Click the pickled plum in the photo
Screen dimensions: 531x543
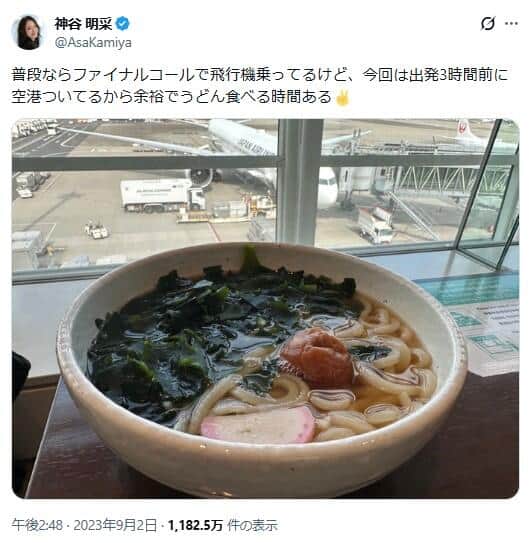click(317, 358)
